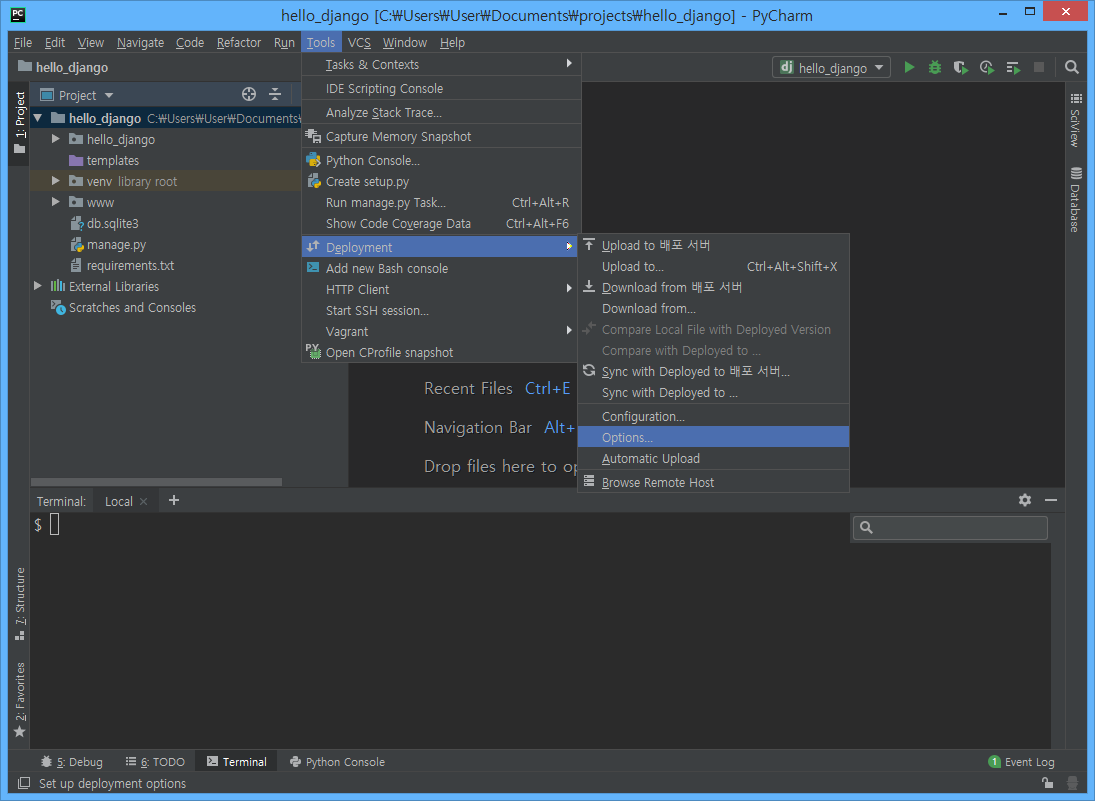Toggle Automatic Upload
This screenshot has height=801, width=1095.
(713, 458)
